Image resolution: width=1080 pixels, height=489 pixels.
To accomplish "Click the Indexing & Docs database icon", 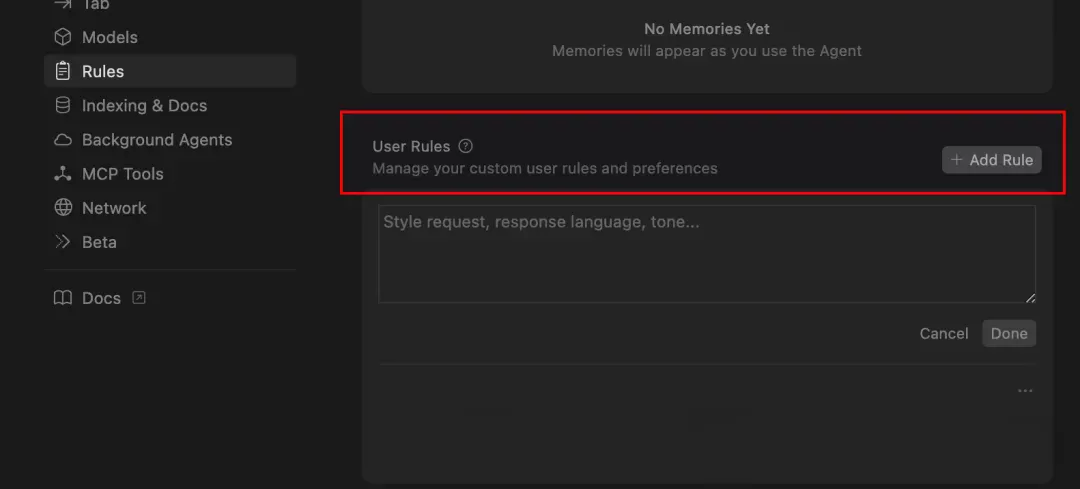I will pos(63,105).
